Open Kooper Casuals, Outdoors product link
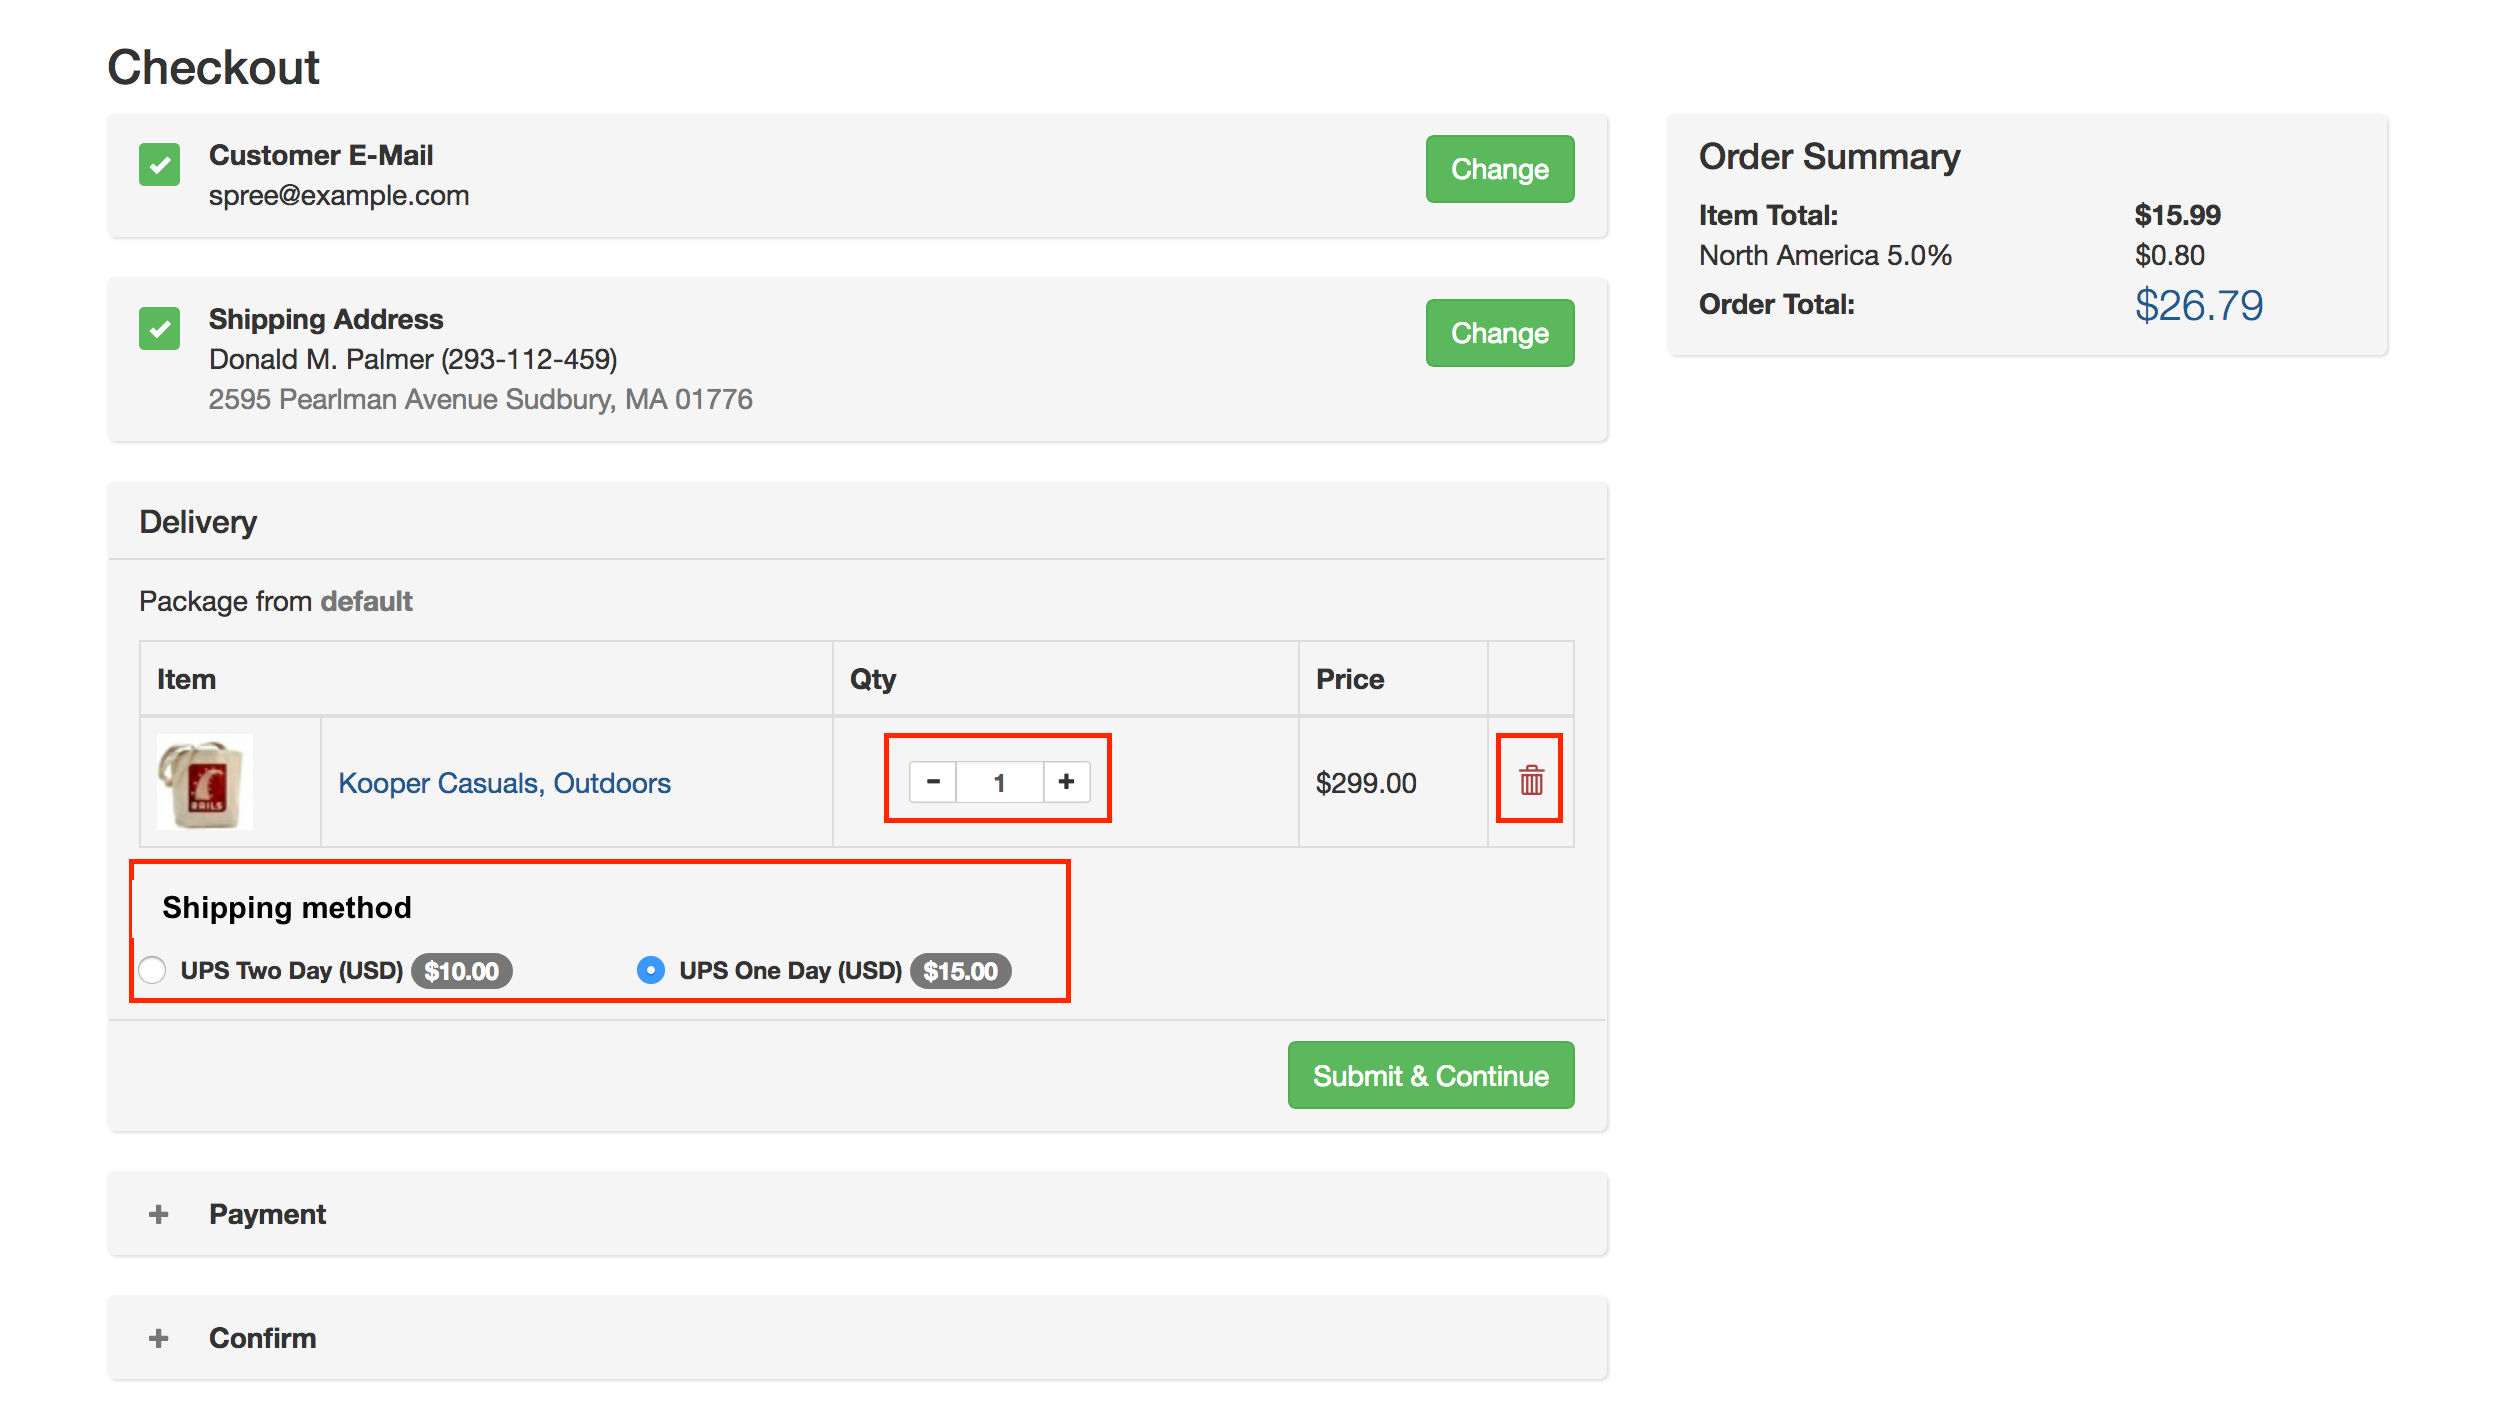The width and height of the screenshot is (2512, 1412). 504,783
